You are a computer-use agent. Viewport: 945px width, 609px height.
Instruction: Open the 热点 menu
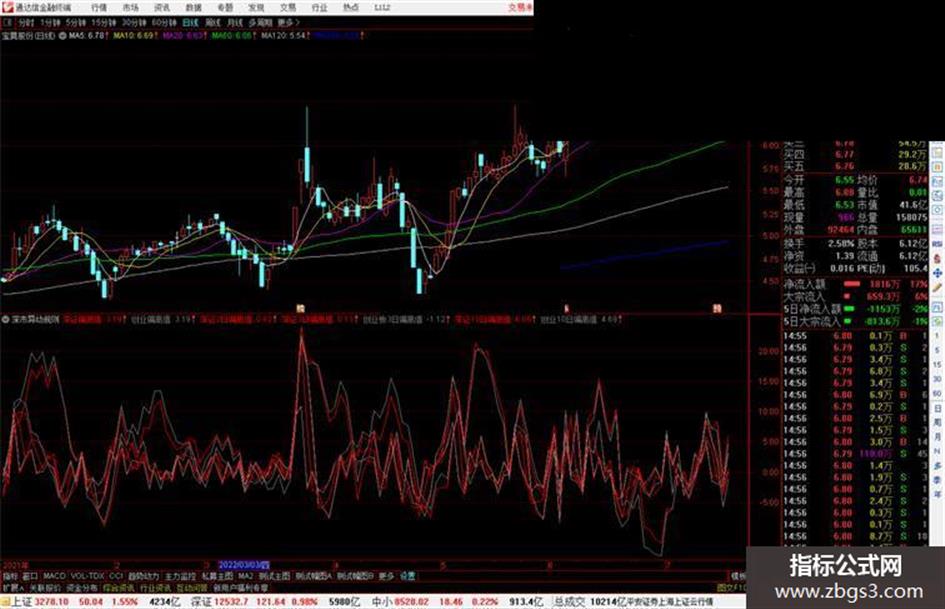click(351, 8)
